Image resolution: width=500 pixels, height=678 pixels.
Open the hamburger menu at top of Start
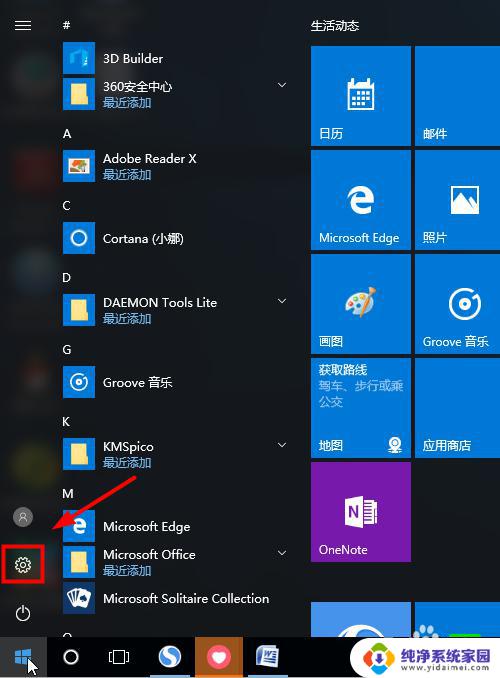[23, 26]
